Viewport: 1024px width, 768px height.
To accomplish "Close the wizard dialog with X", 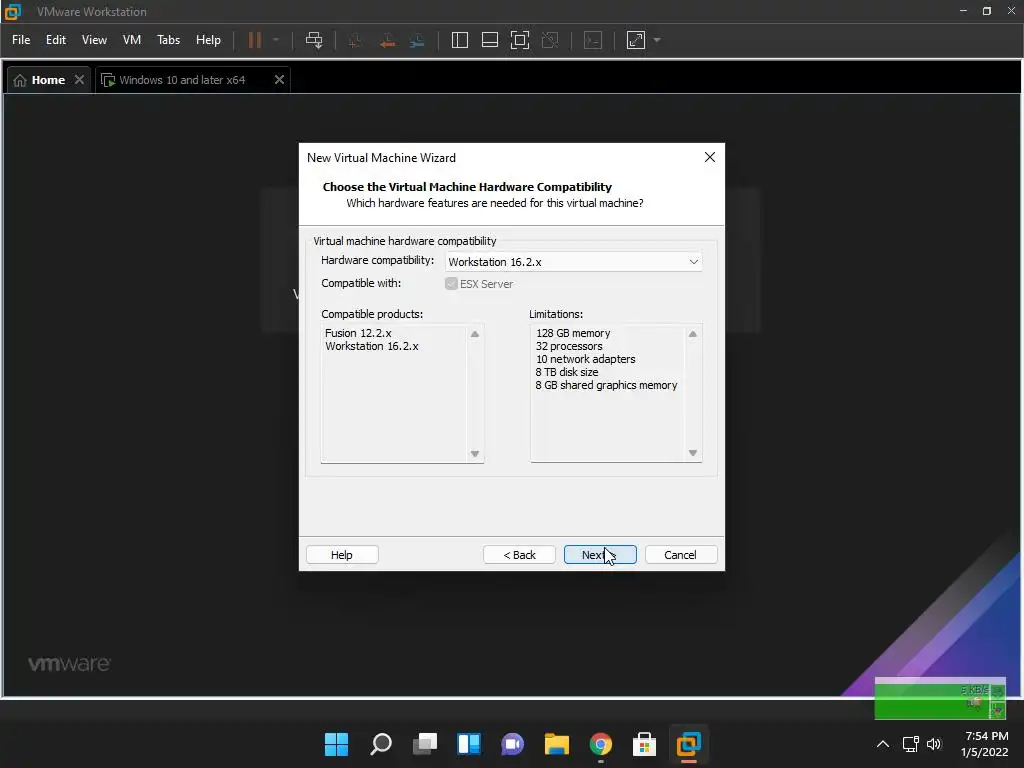I will point(710,157).
